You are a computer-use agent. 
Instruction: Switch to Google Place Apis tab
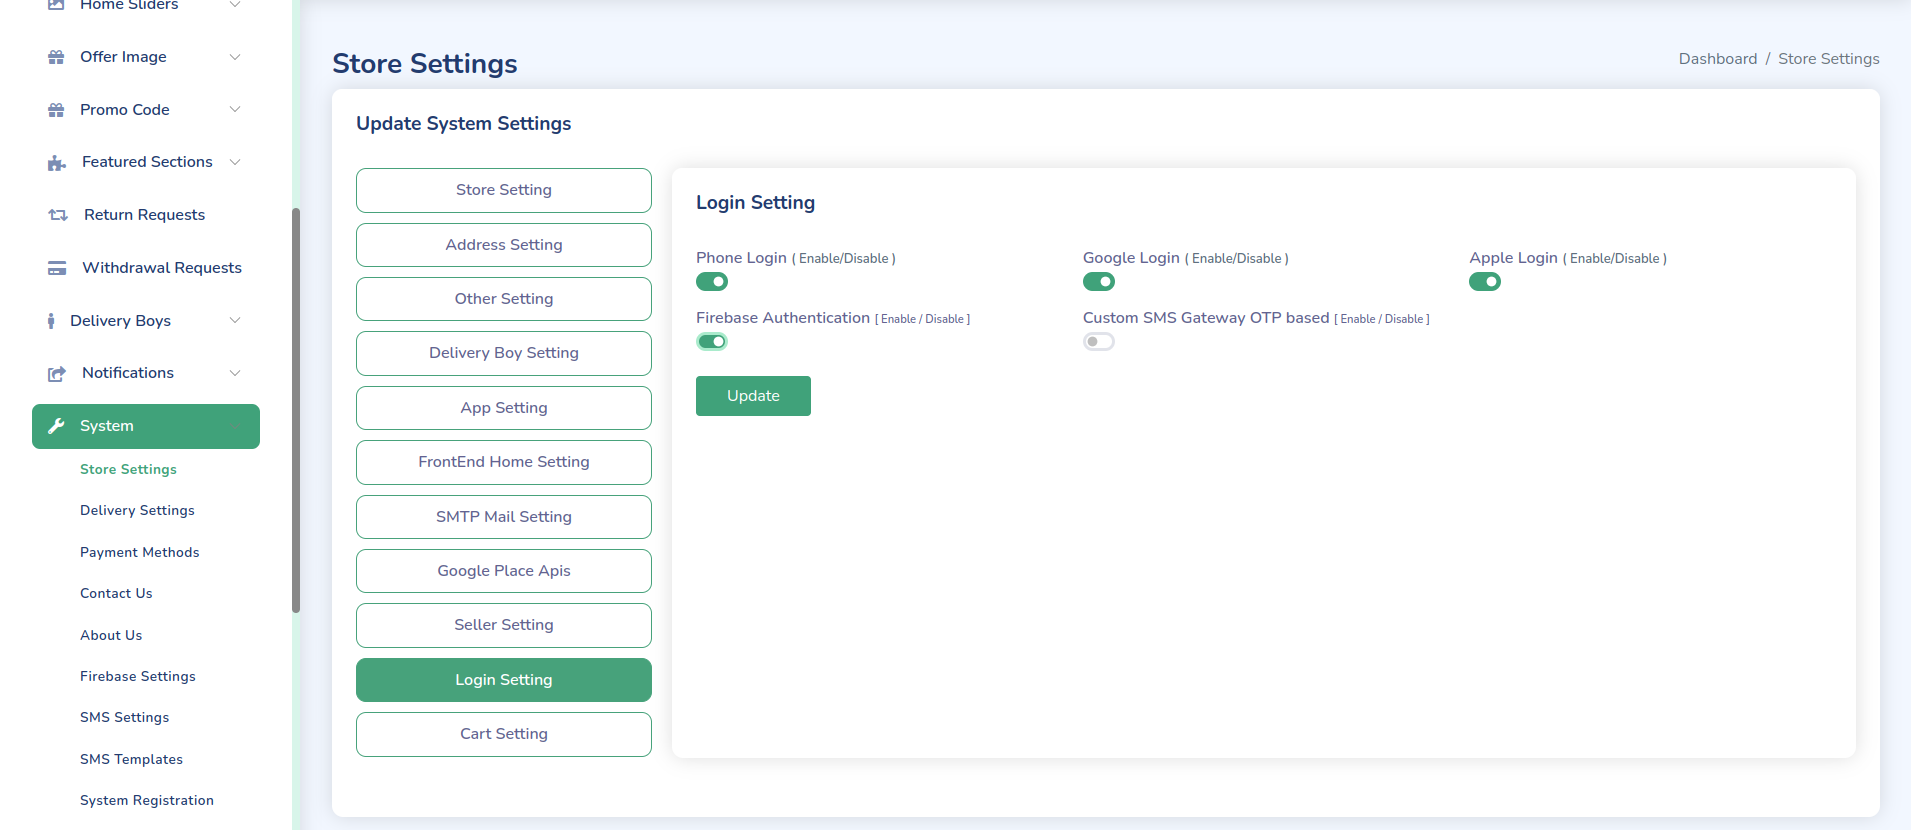click(x=504, y=571)
